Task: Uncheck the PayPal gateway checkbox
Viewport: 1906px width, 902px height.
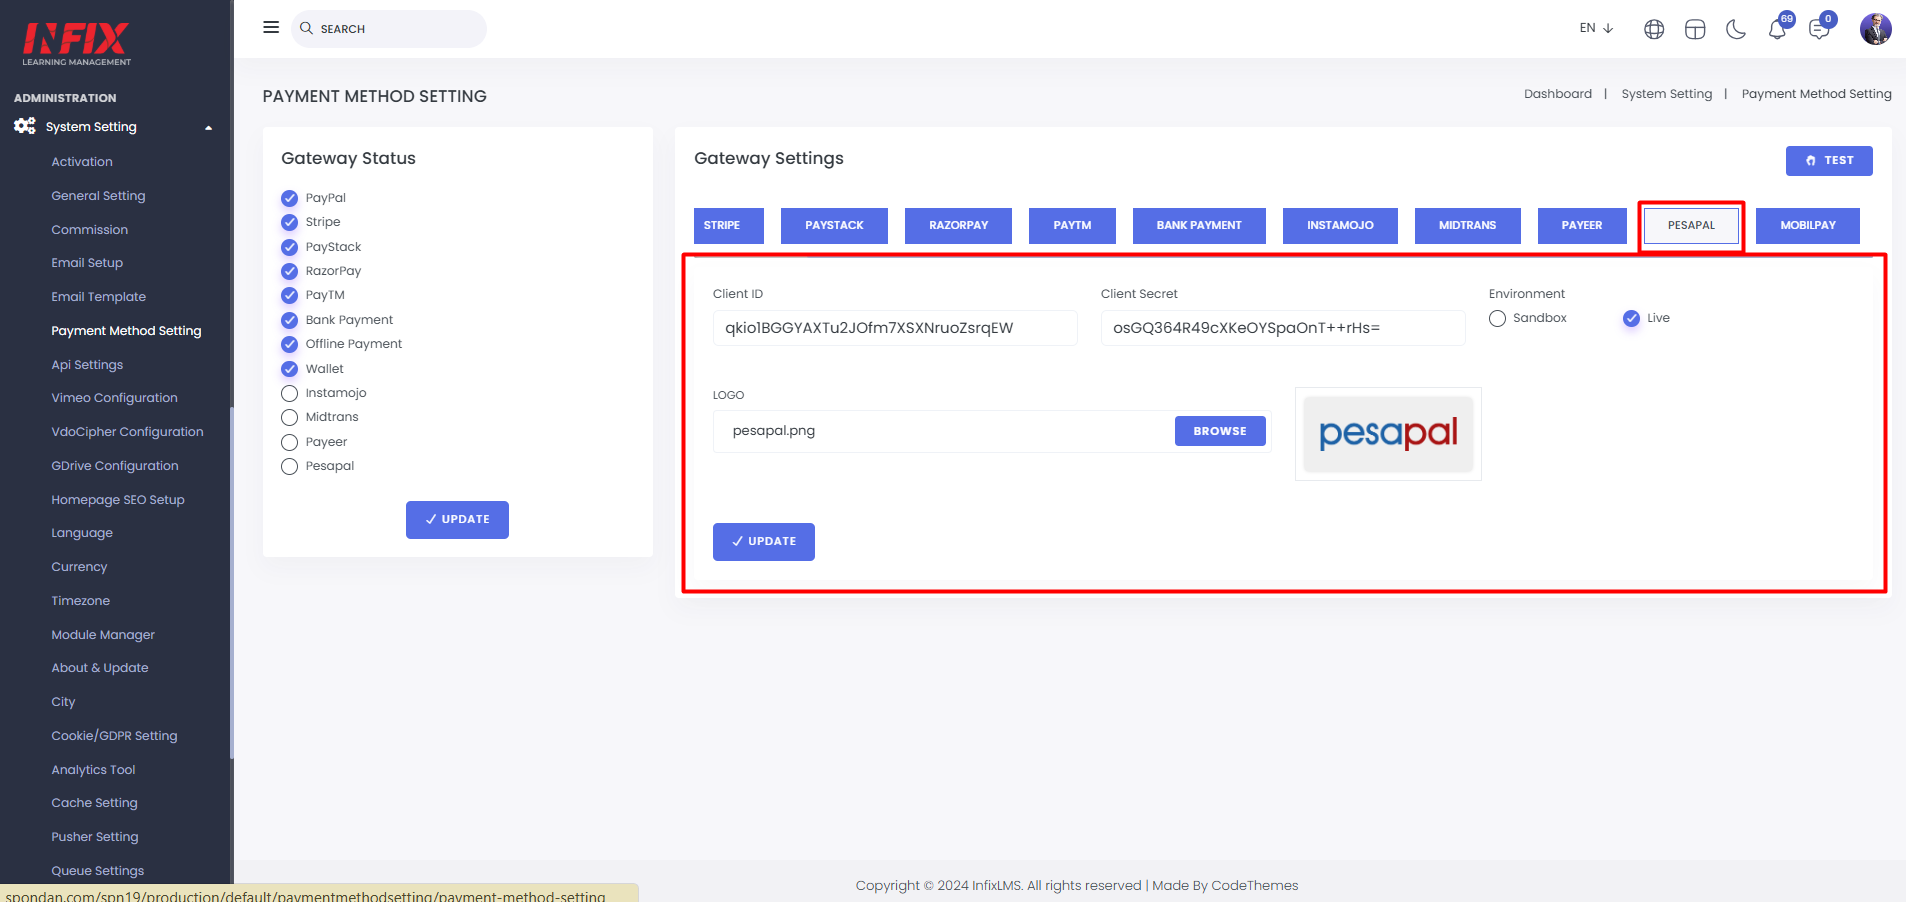Action: 289,198
